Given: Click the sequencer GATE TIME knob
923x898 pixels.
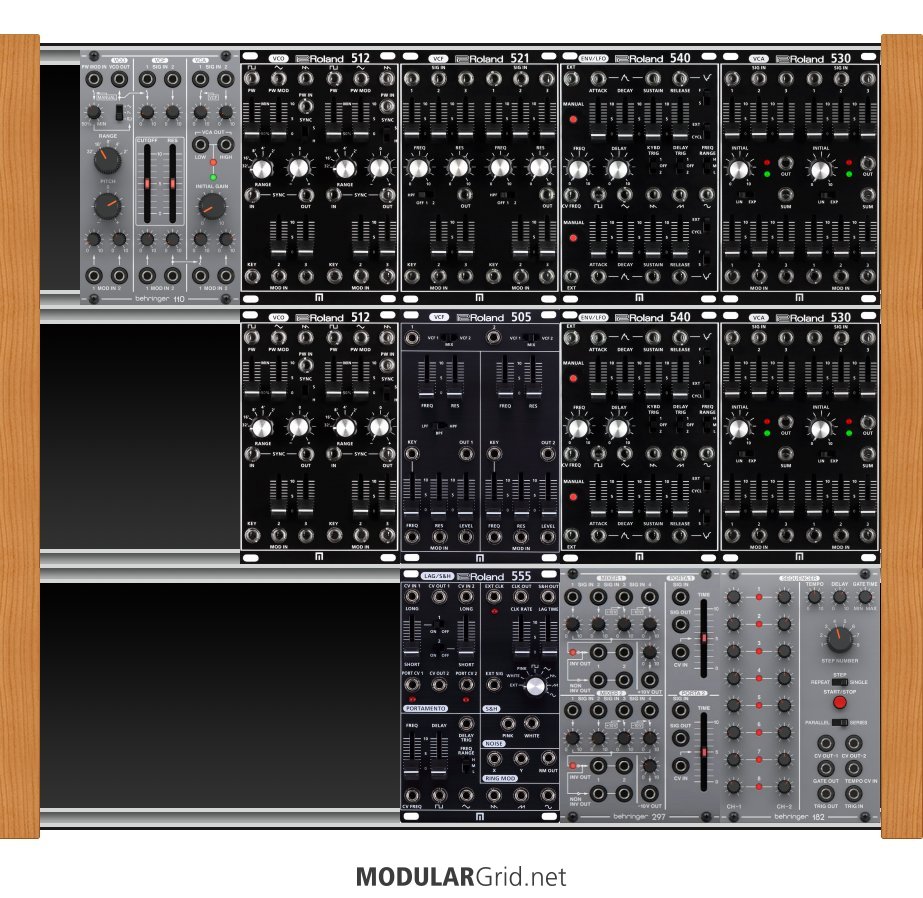Looking at the screenshot, I should click(865, 597).
